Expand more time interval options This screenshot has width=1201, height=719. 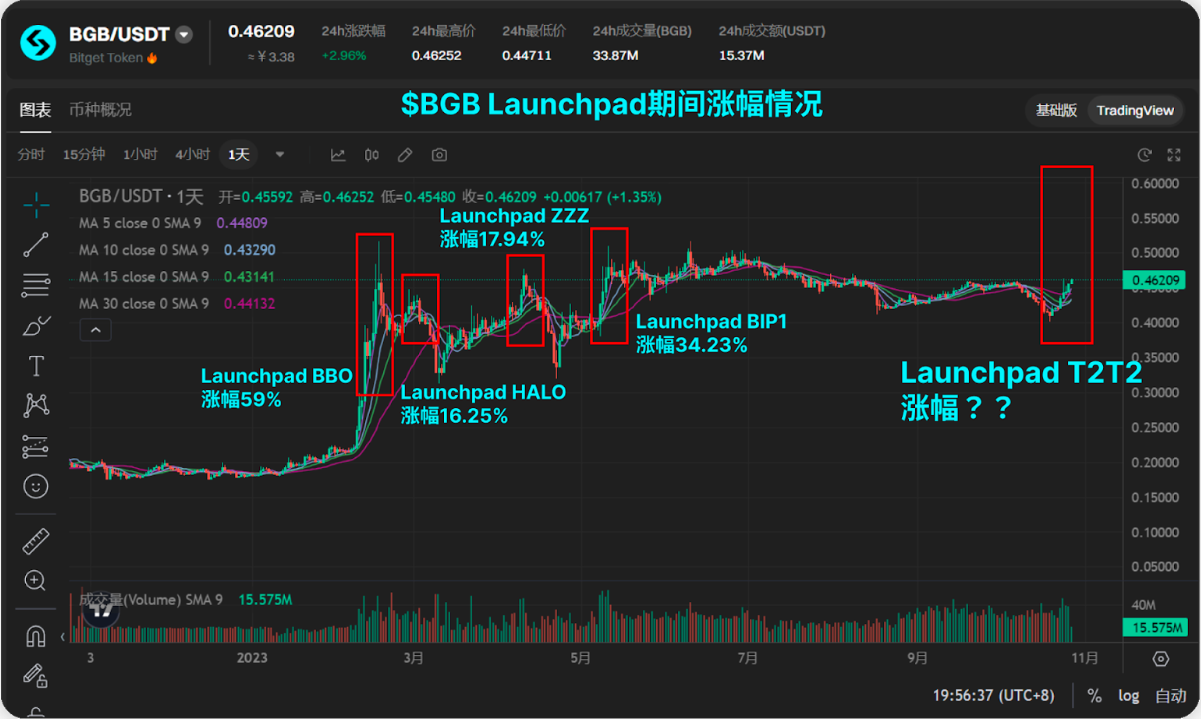(x=280, y=155)
